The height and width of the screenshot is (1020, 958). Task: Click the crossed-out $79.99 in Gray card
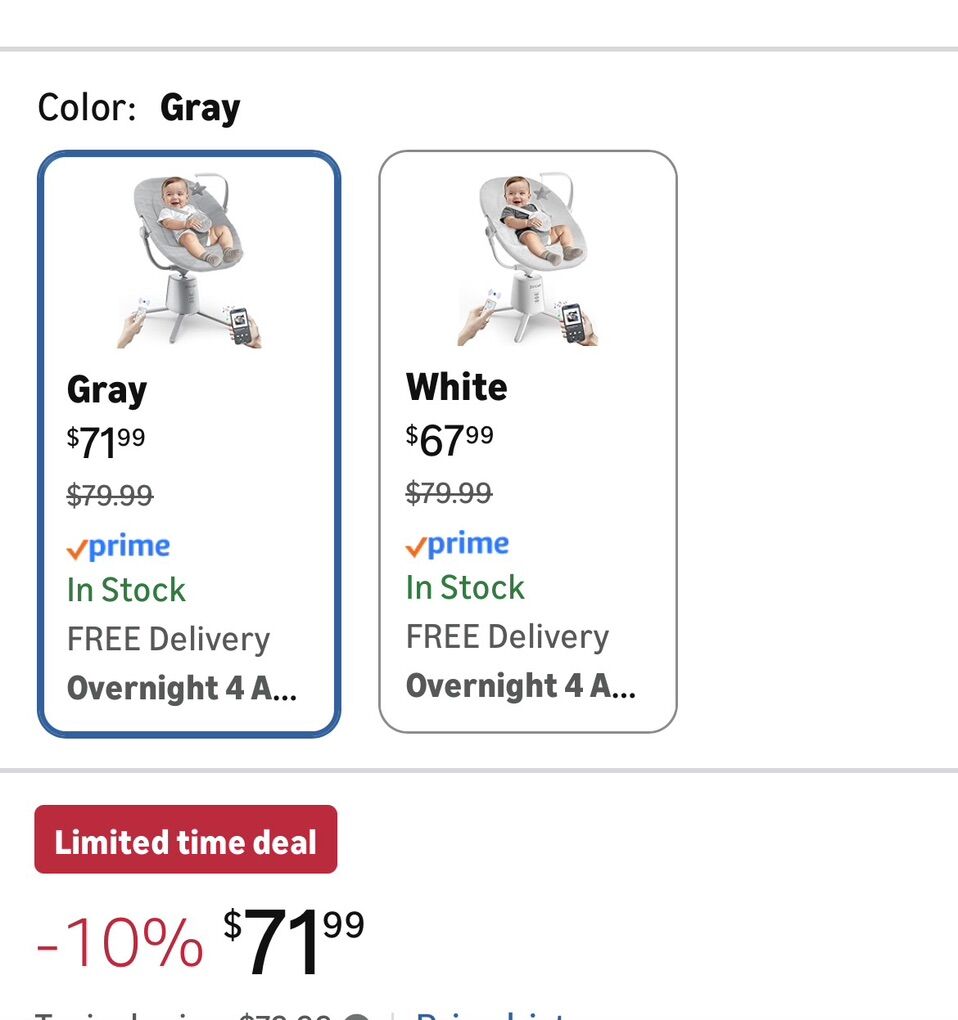(x=110, y=495)
